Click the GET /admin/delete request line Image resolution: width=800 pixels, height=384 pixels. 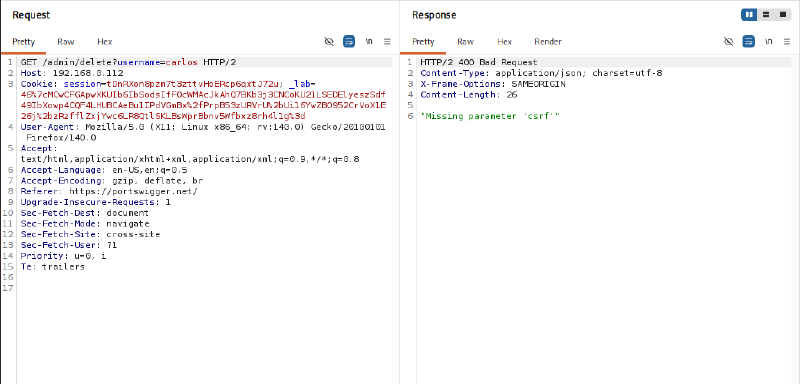(129, 62)
